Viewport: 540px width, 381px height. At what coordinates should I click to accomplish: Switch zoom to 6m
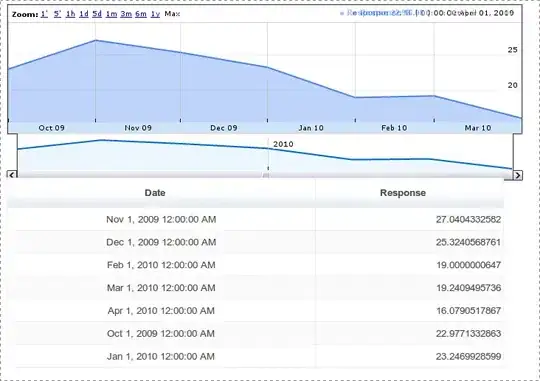(141, 14)
